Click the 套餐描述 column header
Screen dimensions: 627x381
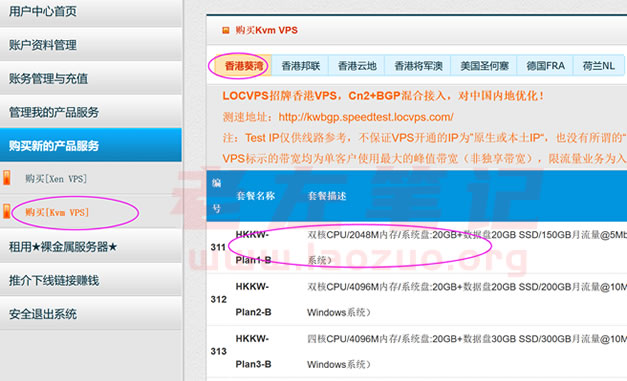[x=327, y=196]
